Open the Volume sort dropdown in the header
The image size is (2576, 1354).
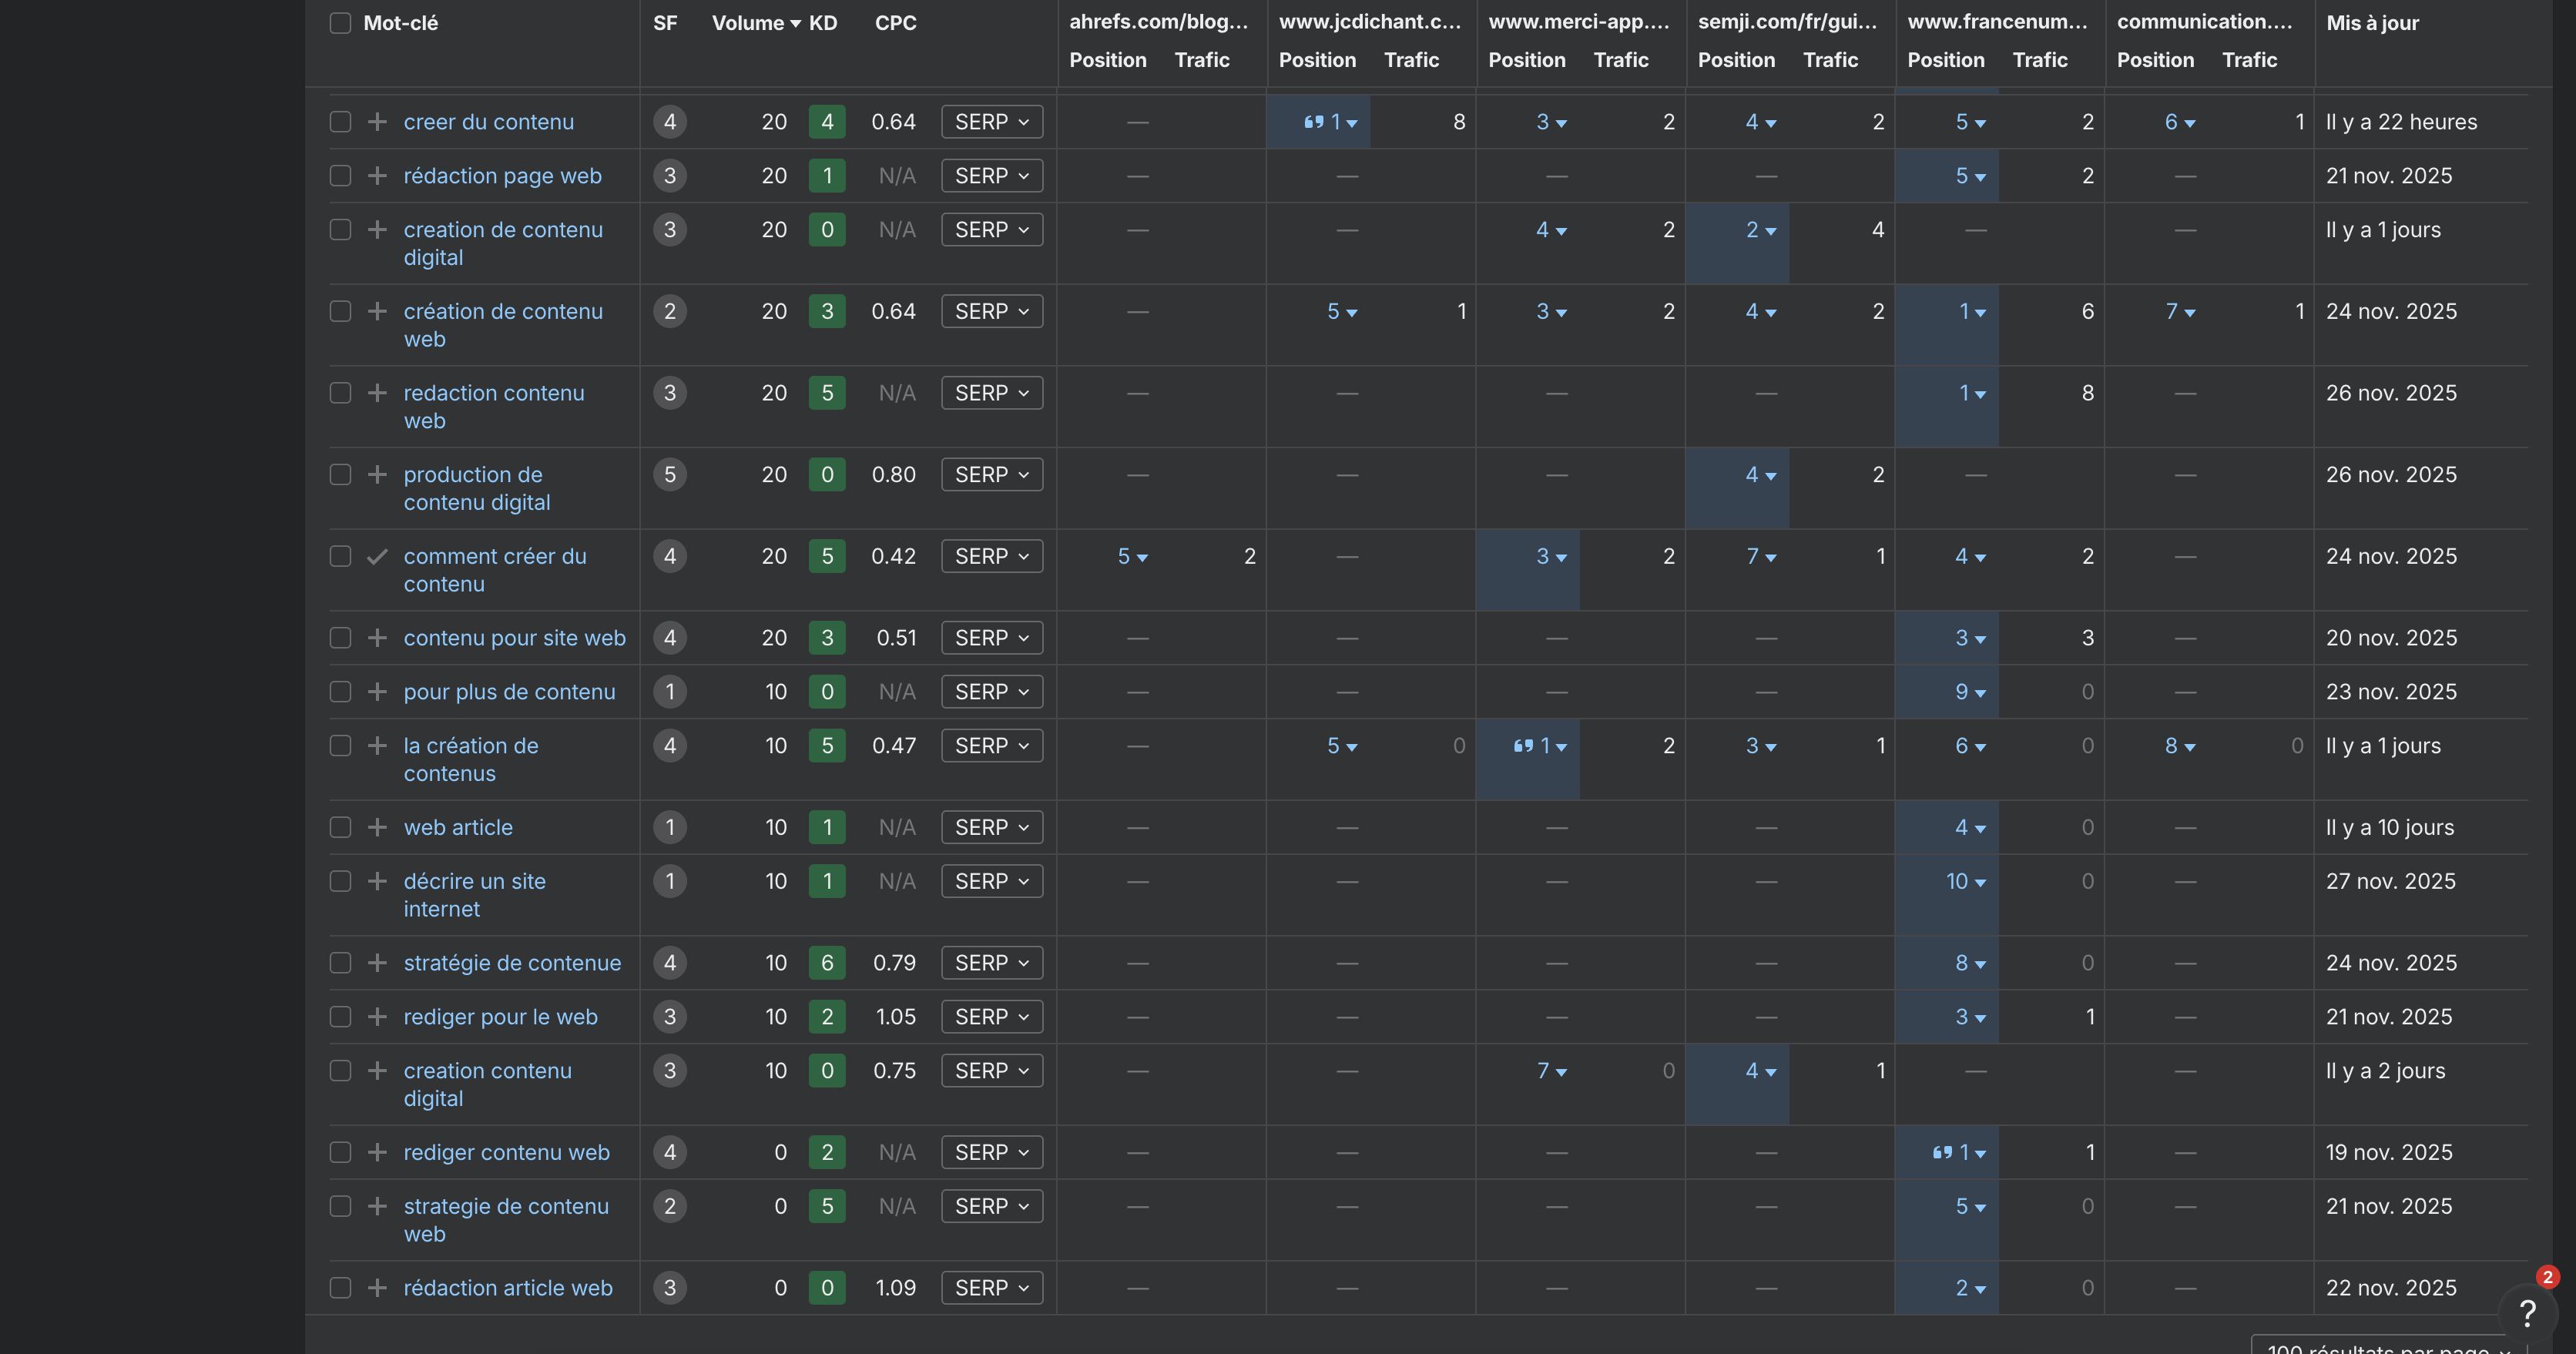(x=796, y=22)
